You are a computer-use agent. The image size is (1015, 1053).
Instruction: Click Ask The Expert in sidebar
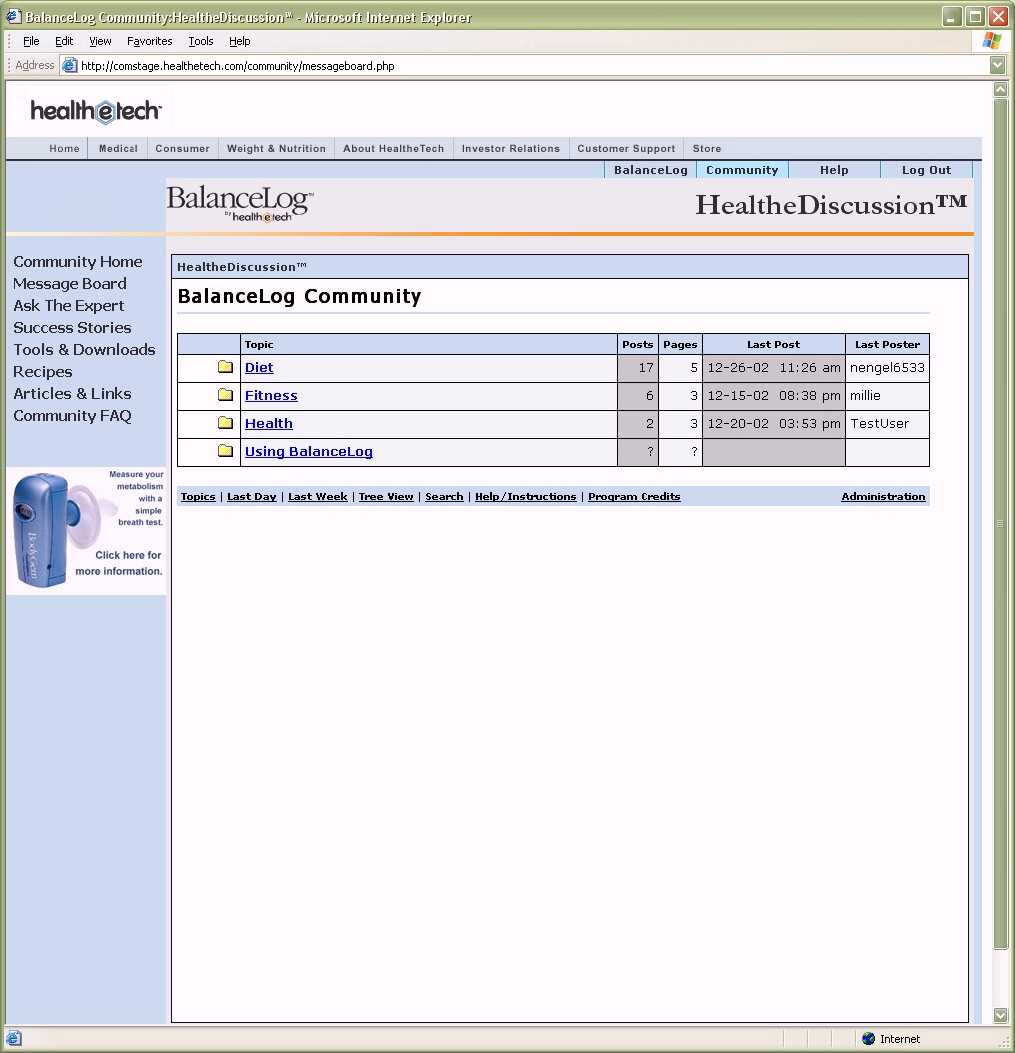click(x=69, y=306)
